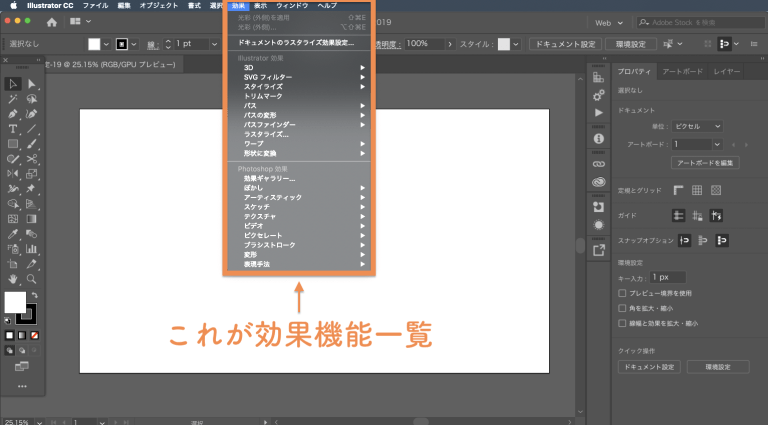Open the home screen icon
768x425 pixels.
52,22
